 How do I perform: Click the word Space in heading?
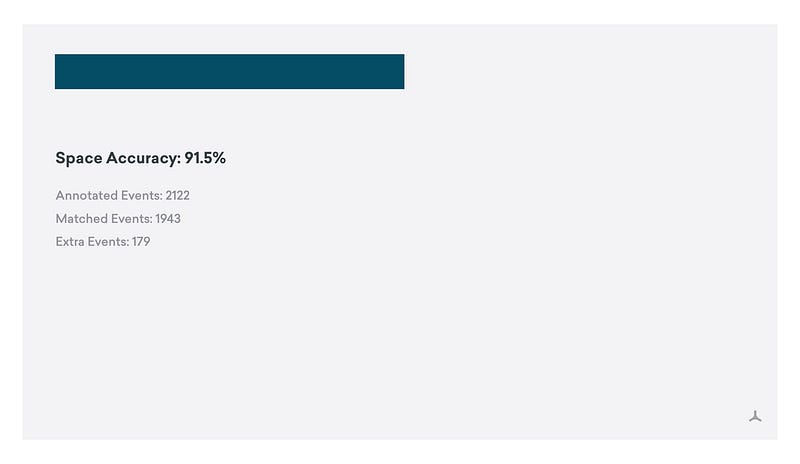click(x=79, y=159)
